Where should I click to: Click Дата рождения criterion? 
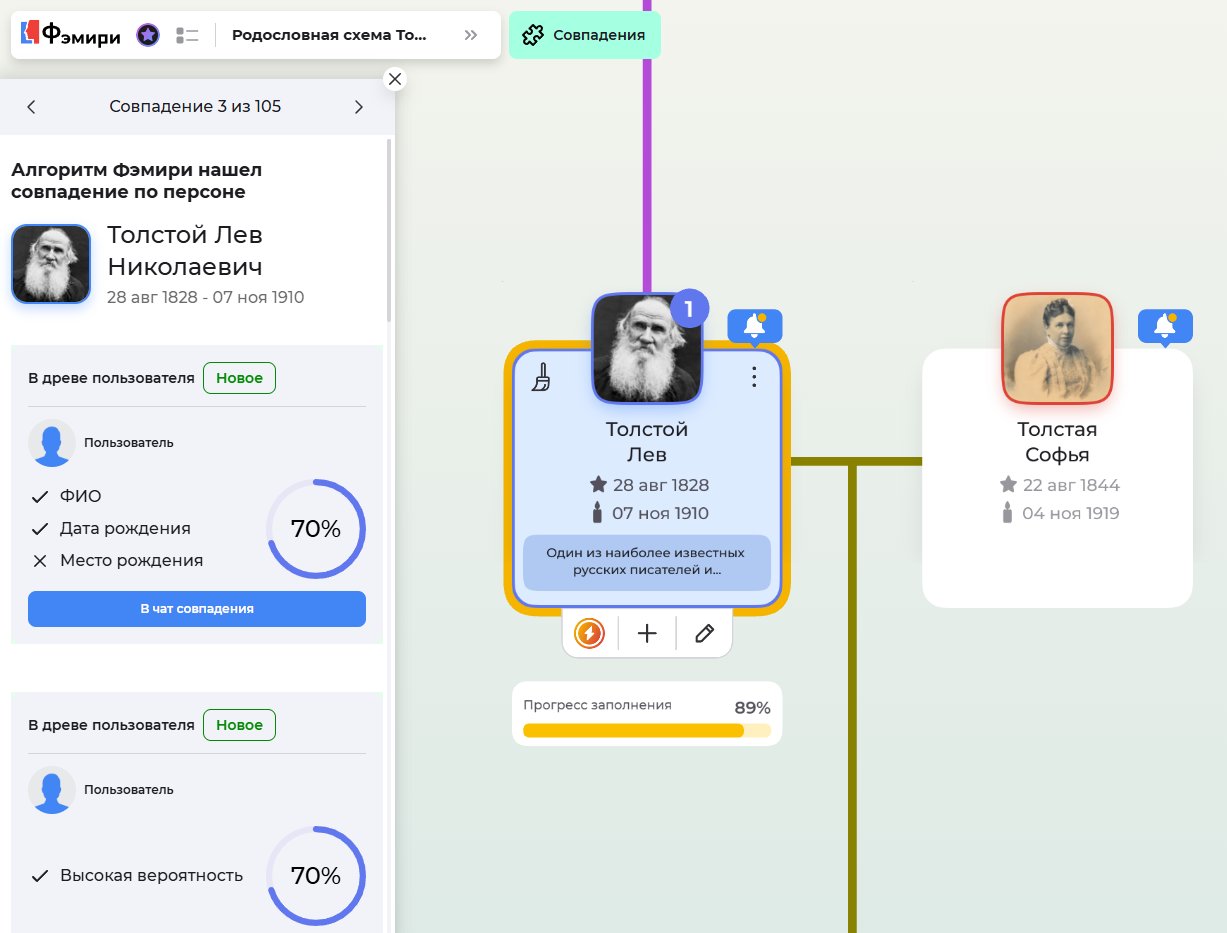pos(125,528)
